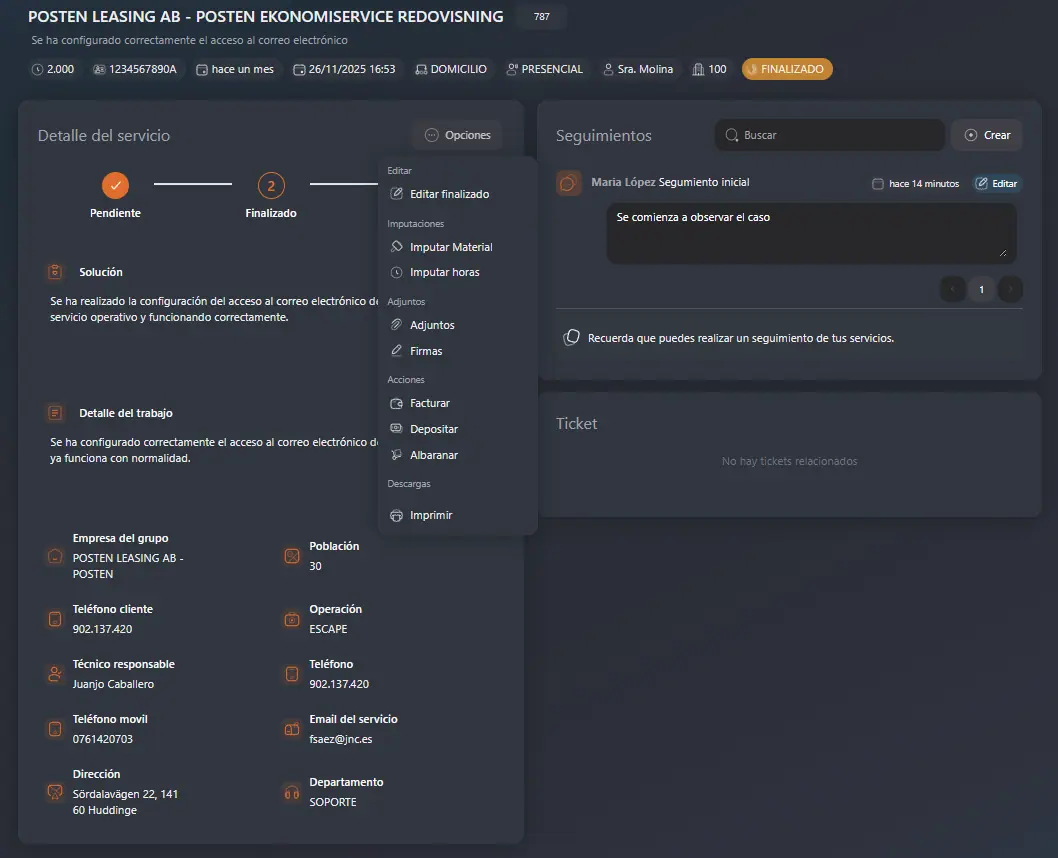Click the Pendiente step checkmark circle
Viewport: 1058px width, 858px height.
[115, 185]
